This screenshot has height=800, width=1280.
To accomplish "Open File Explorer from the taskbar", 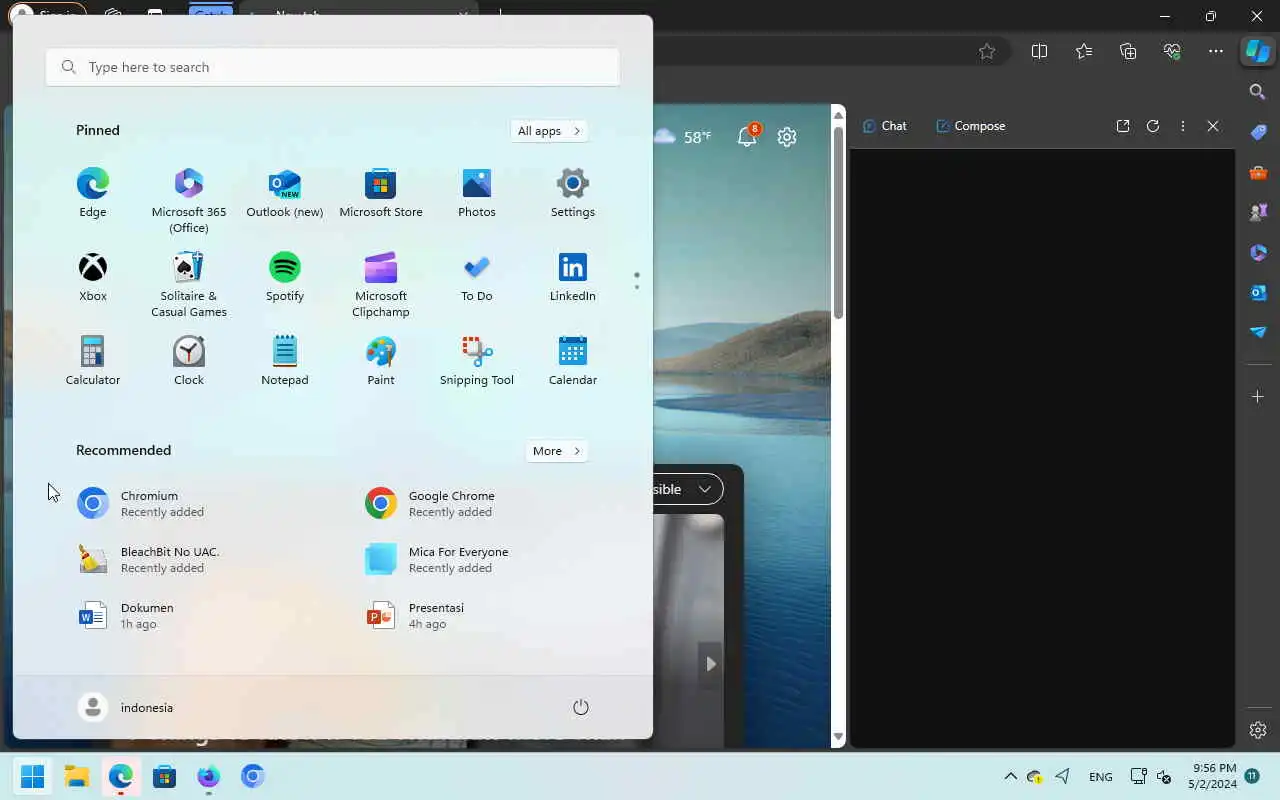I will point(77,776).
